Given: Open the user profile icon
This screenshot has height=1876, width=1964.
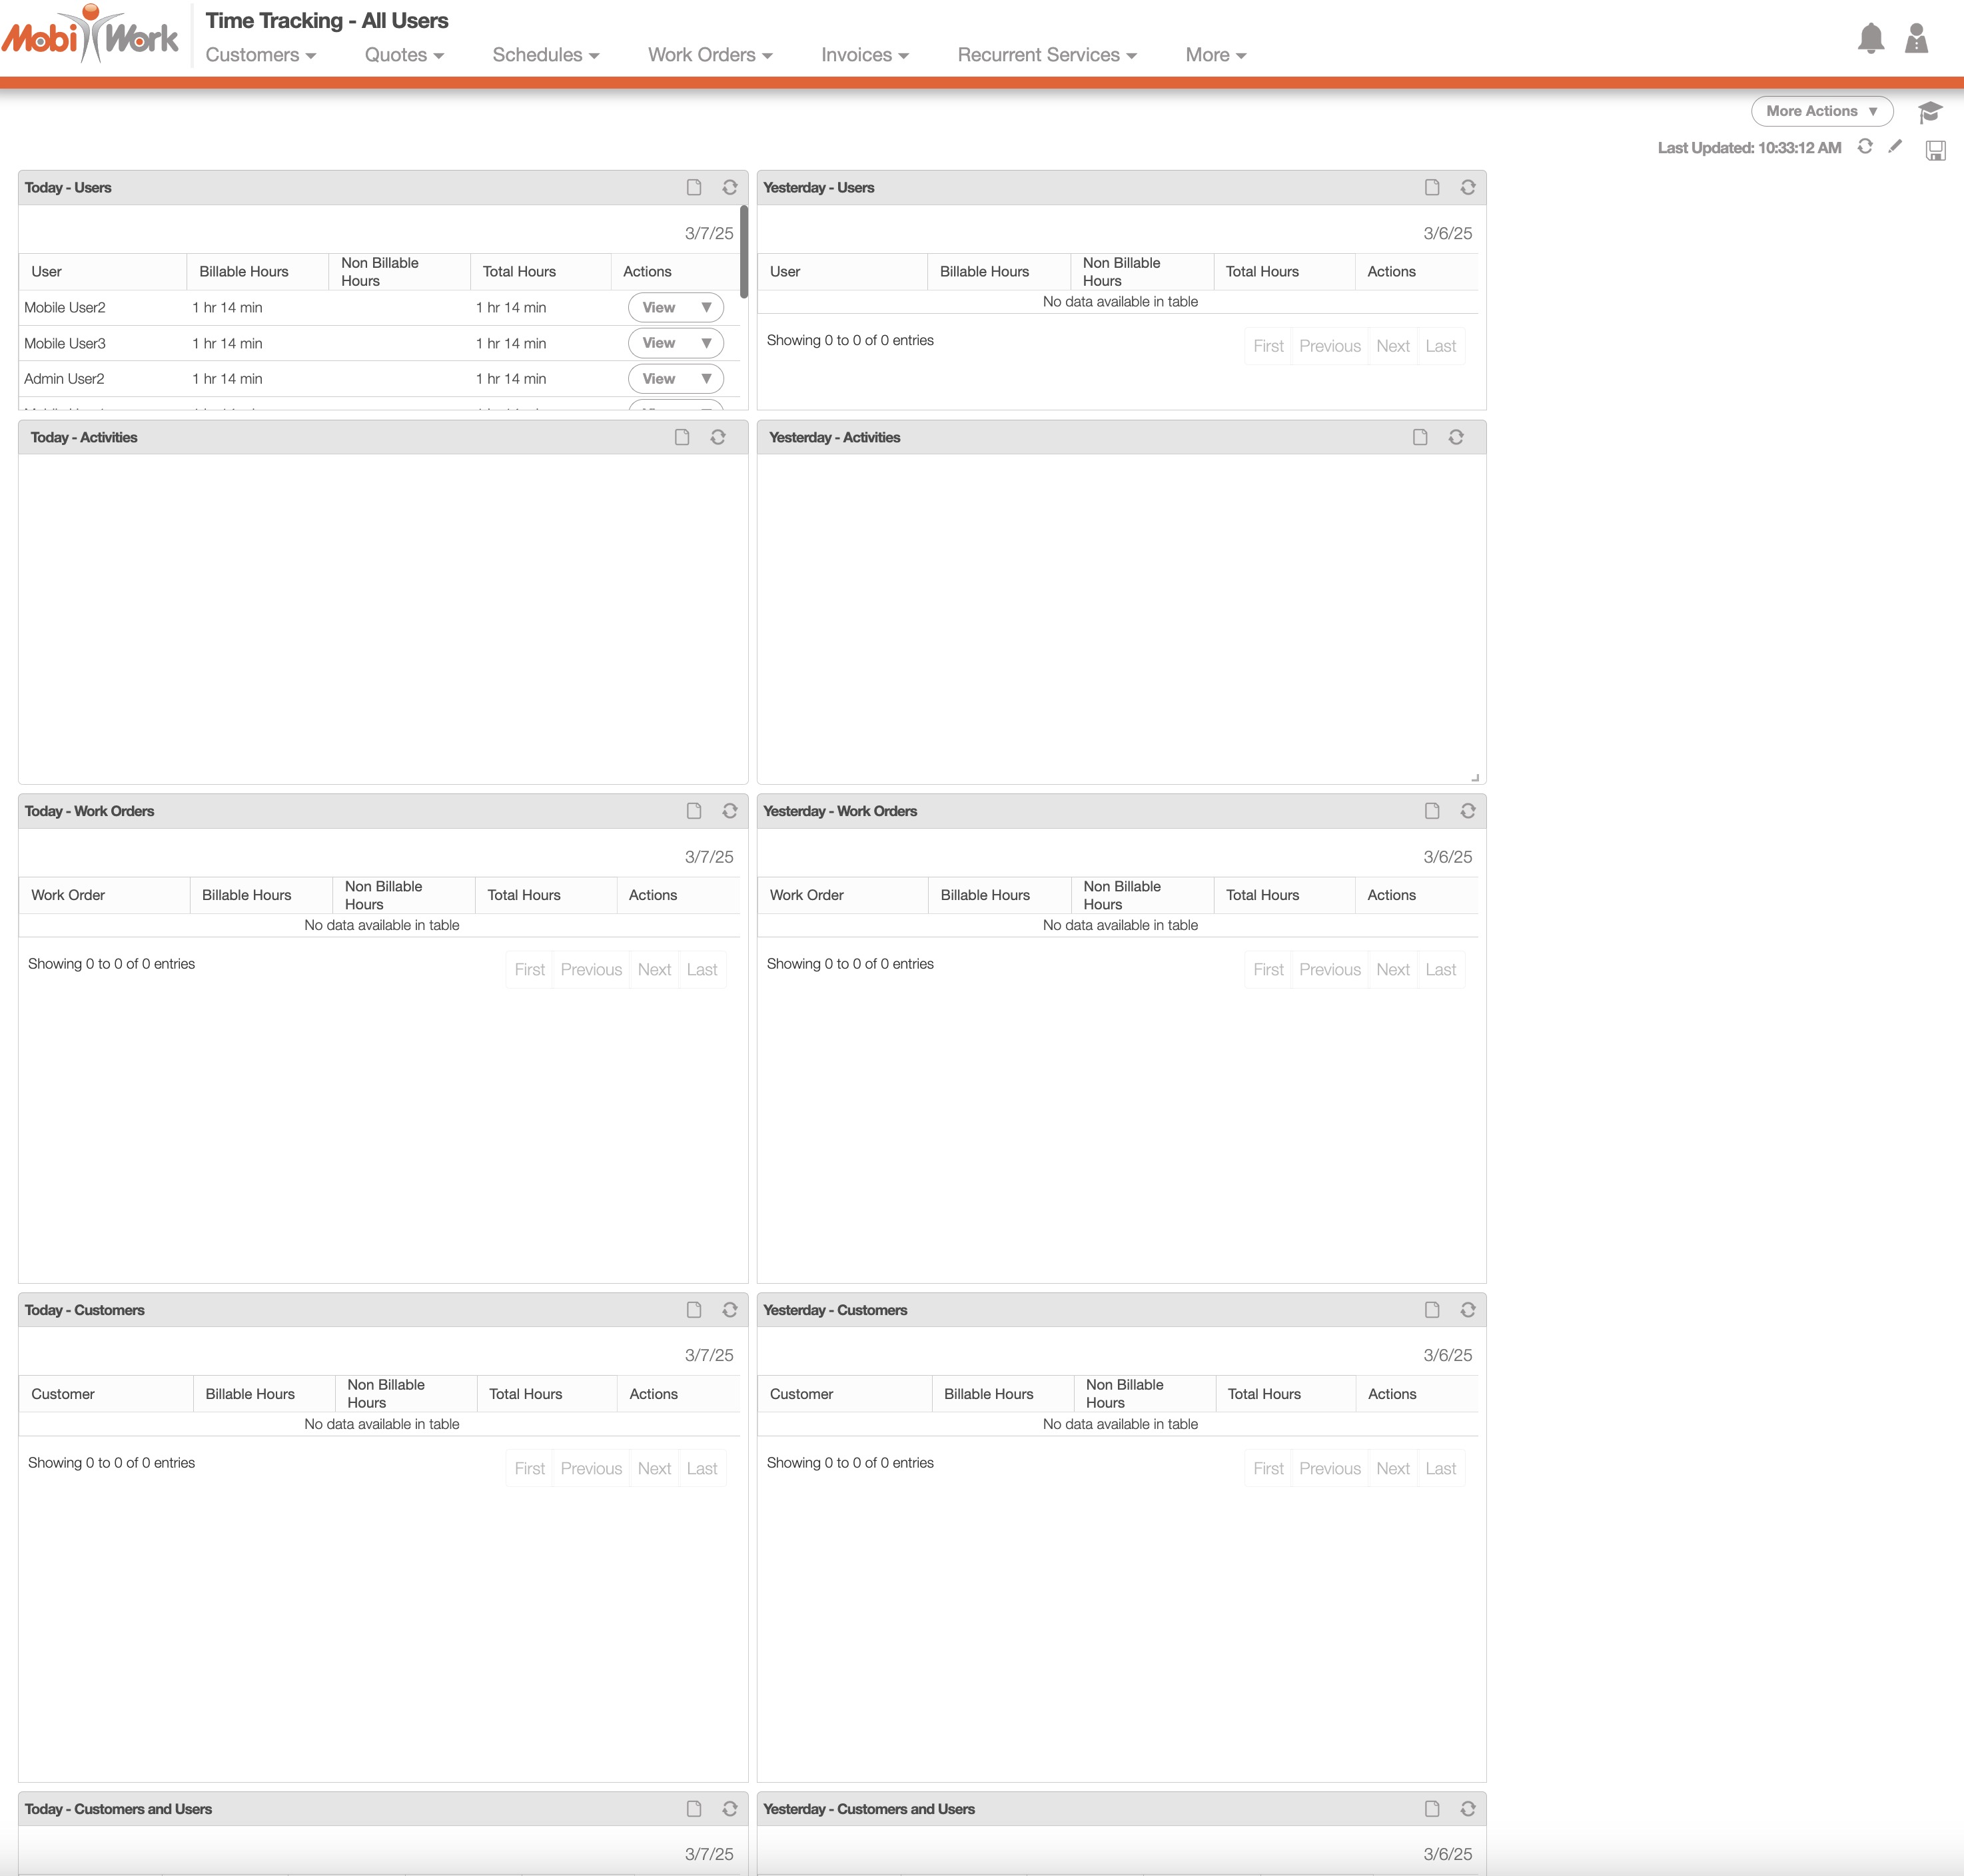Looking at the screenshot, I should pyautogui.click(x=1916, y=39).
